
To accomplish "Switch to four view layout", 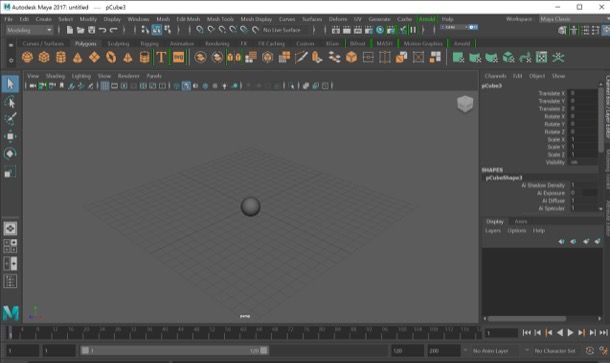I will [x=10, y=246].
